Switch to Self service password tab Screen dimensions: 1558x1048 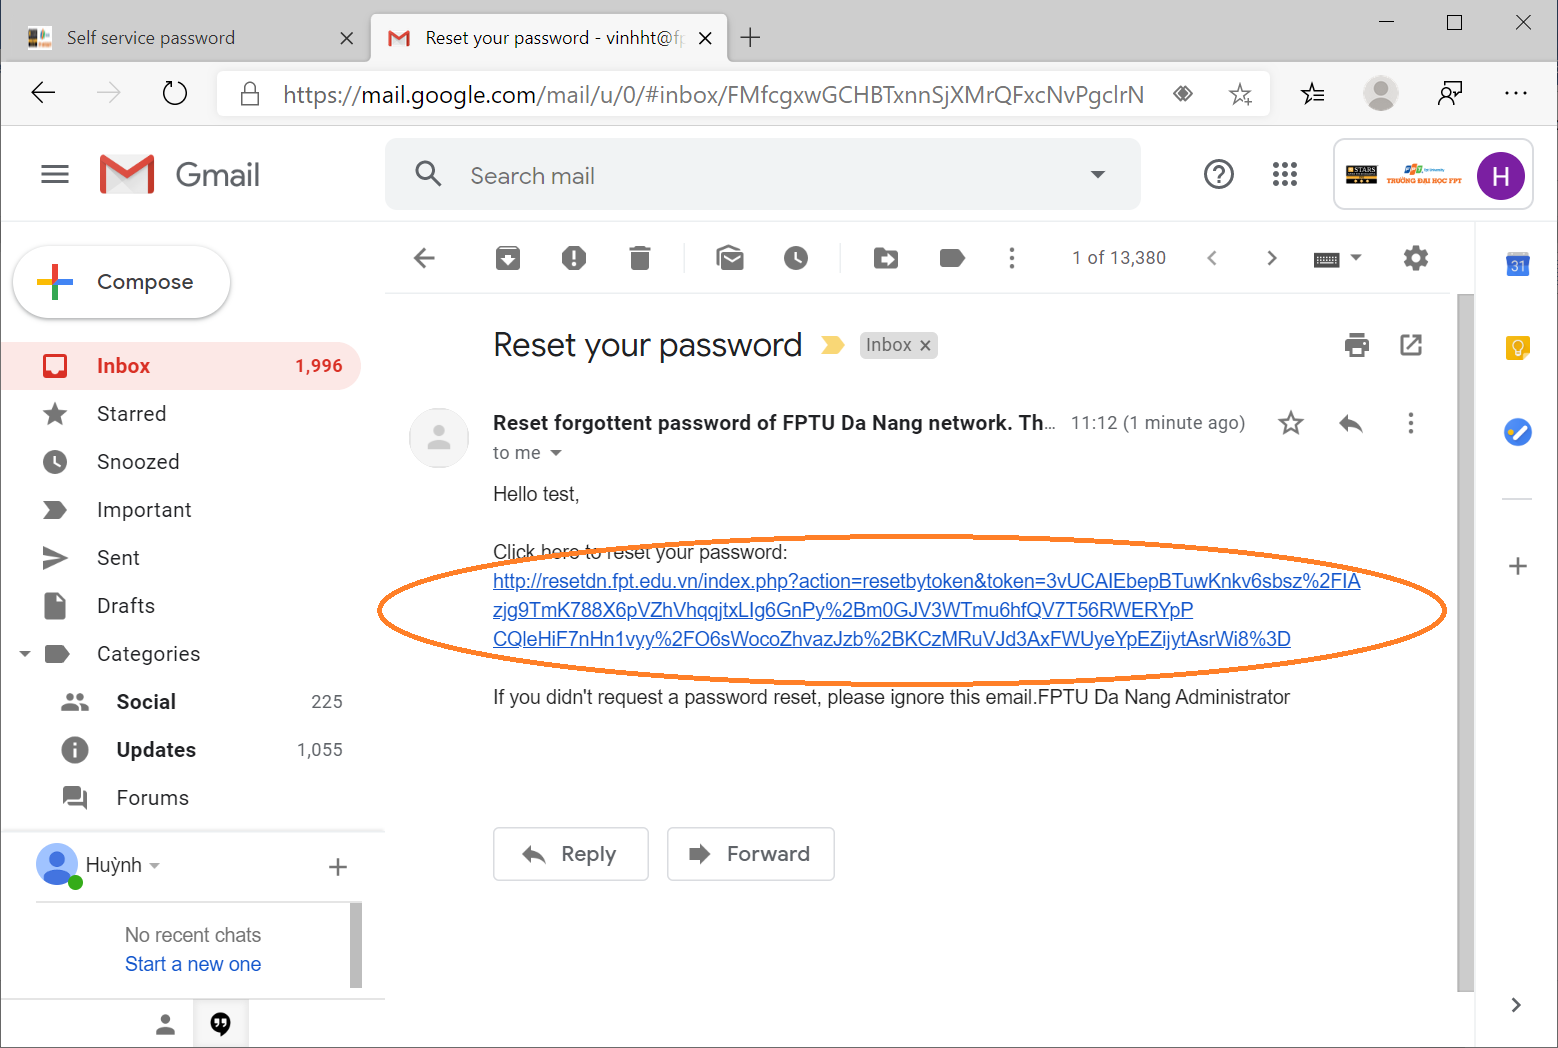151,38
